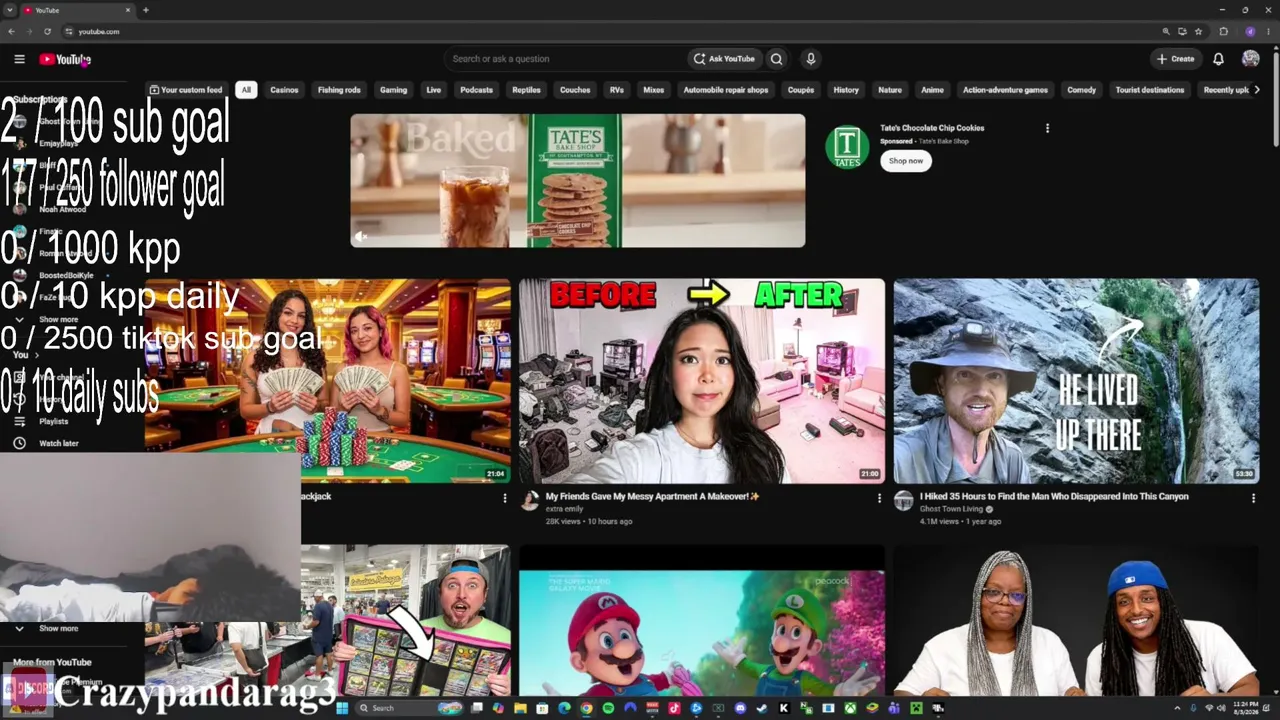Click Shop now on Tate's ad
The image size is (1280, 720).
[906, 161]
